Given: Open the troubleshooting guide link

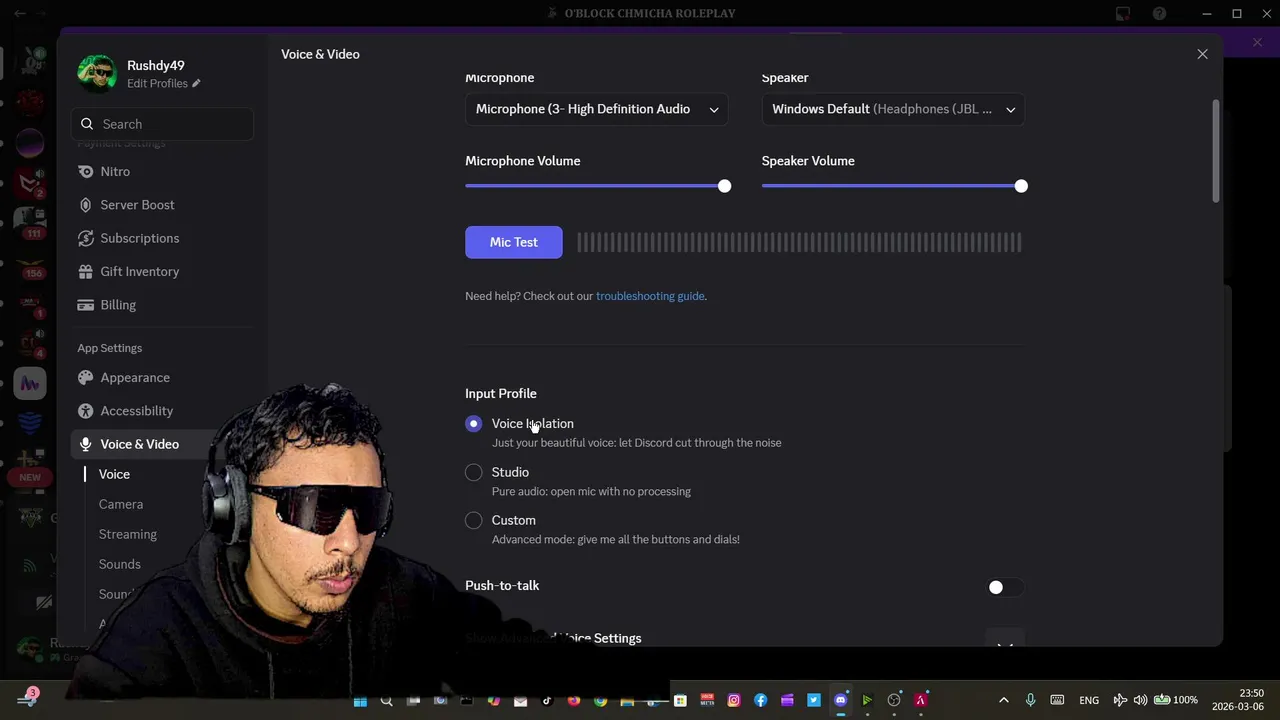Looking at the screenshot, I should coord(650,296).
